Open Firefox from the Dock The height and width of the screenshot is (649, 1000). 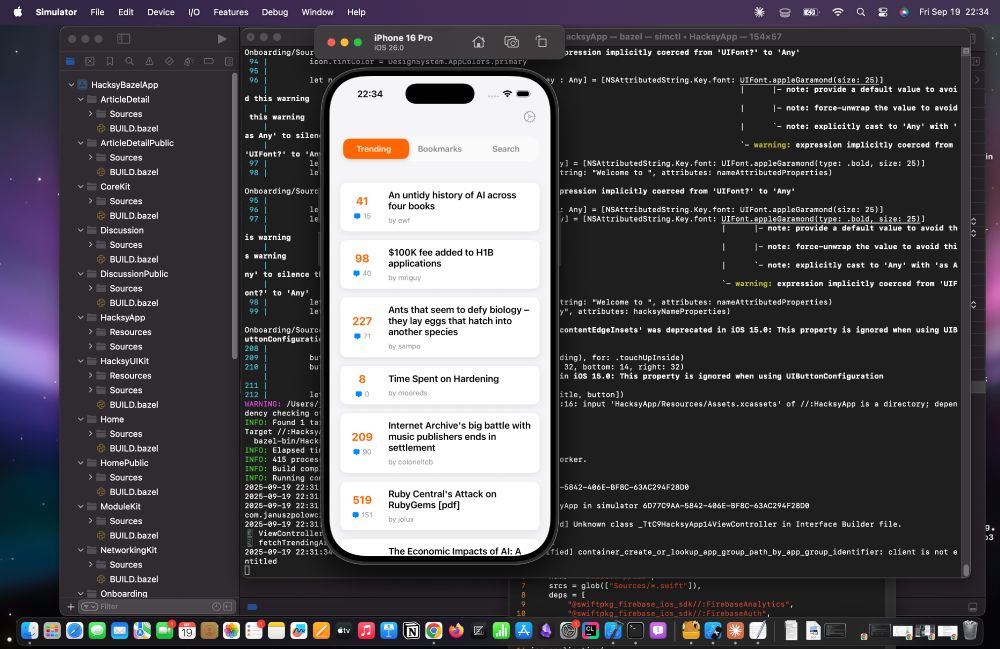(456, 631)
